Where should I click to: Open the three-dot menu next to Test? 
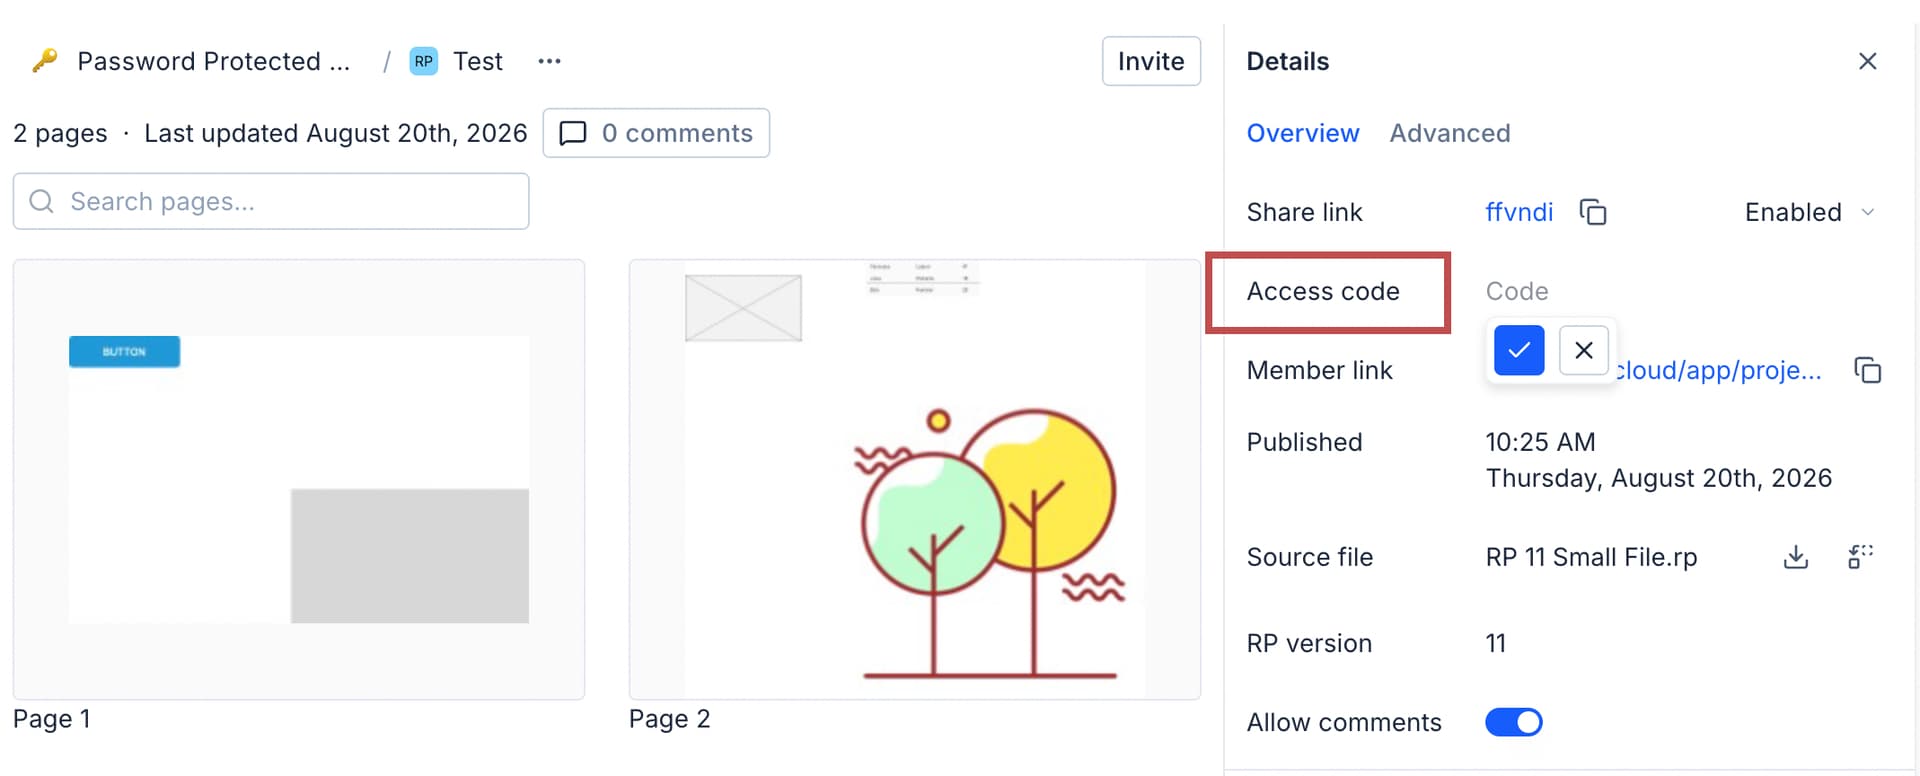coord(549,61)
